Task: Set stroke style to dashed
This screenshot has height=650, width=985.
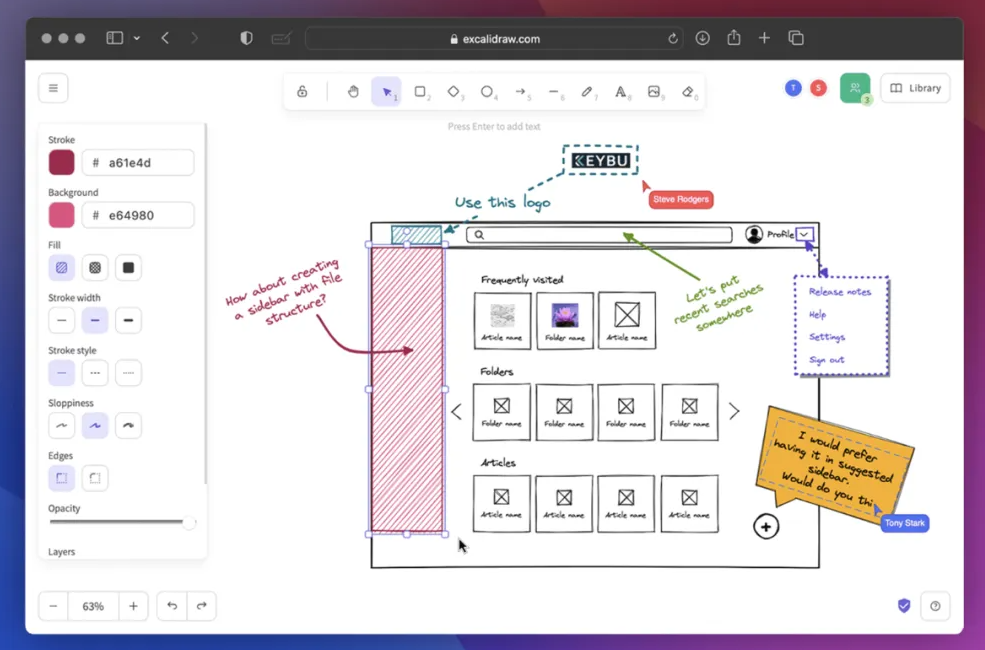Action: tap(95, 373)
